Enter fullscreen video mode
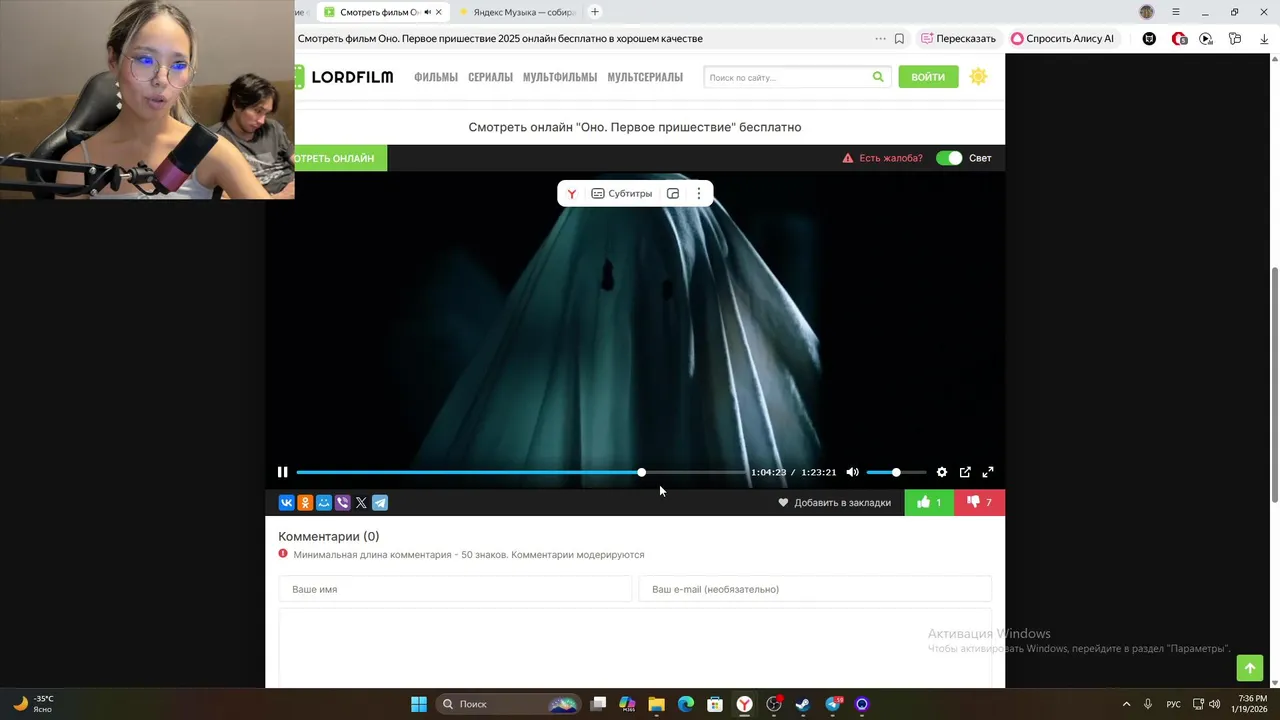This screenshot has height=720, width=1280. [x=988, y=472]
